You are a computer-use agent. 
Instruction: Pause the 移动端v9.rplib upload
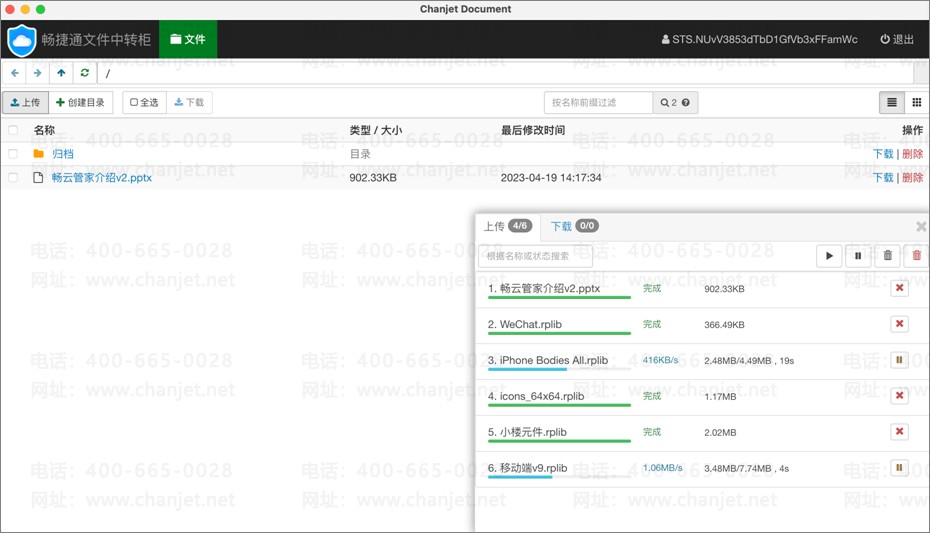899,468
